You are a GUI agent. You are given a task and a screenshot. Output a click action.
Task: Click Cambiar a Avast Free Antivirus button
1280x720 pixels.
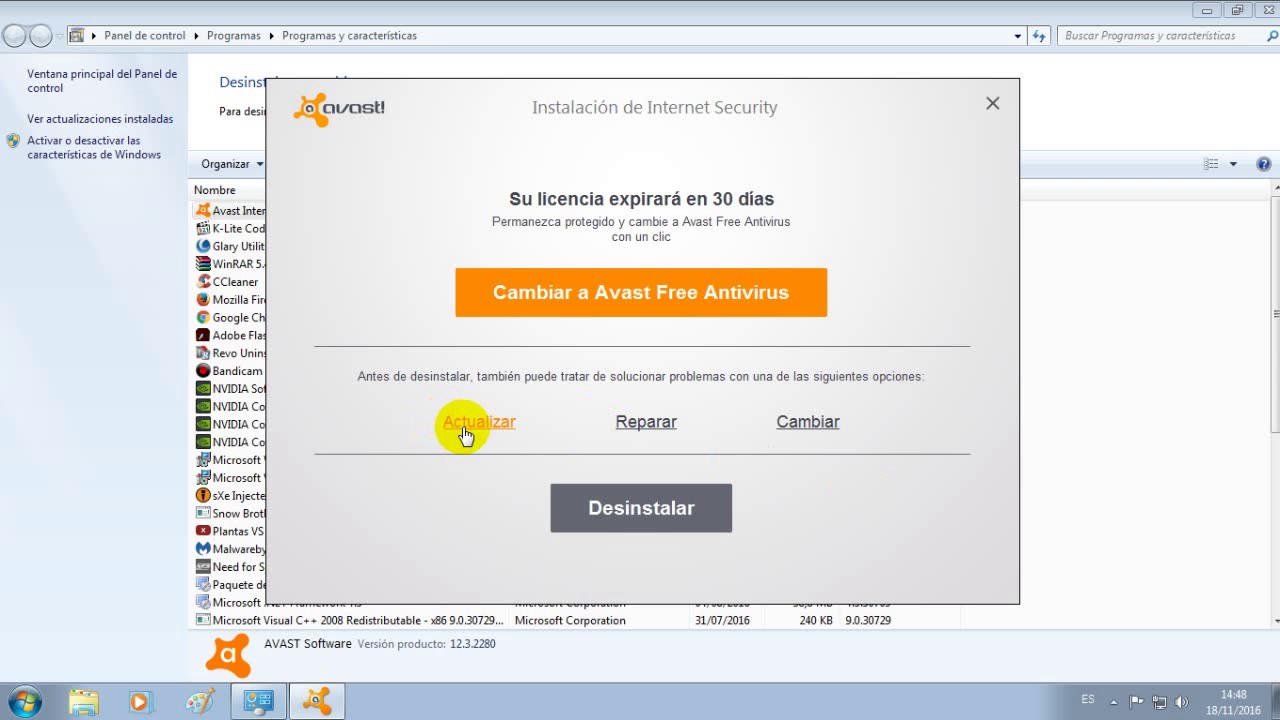641,292
